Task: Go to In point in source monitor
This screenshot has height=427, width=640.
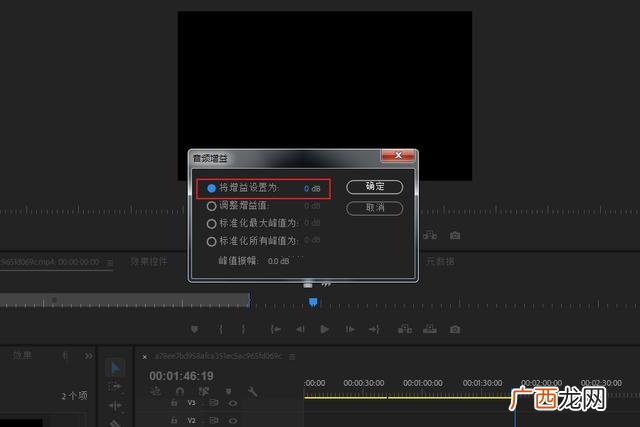Action: [276, 329]
